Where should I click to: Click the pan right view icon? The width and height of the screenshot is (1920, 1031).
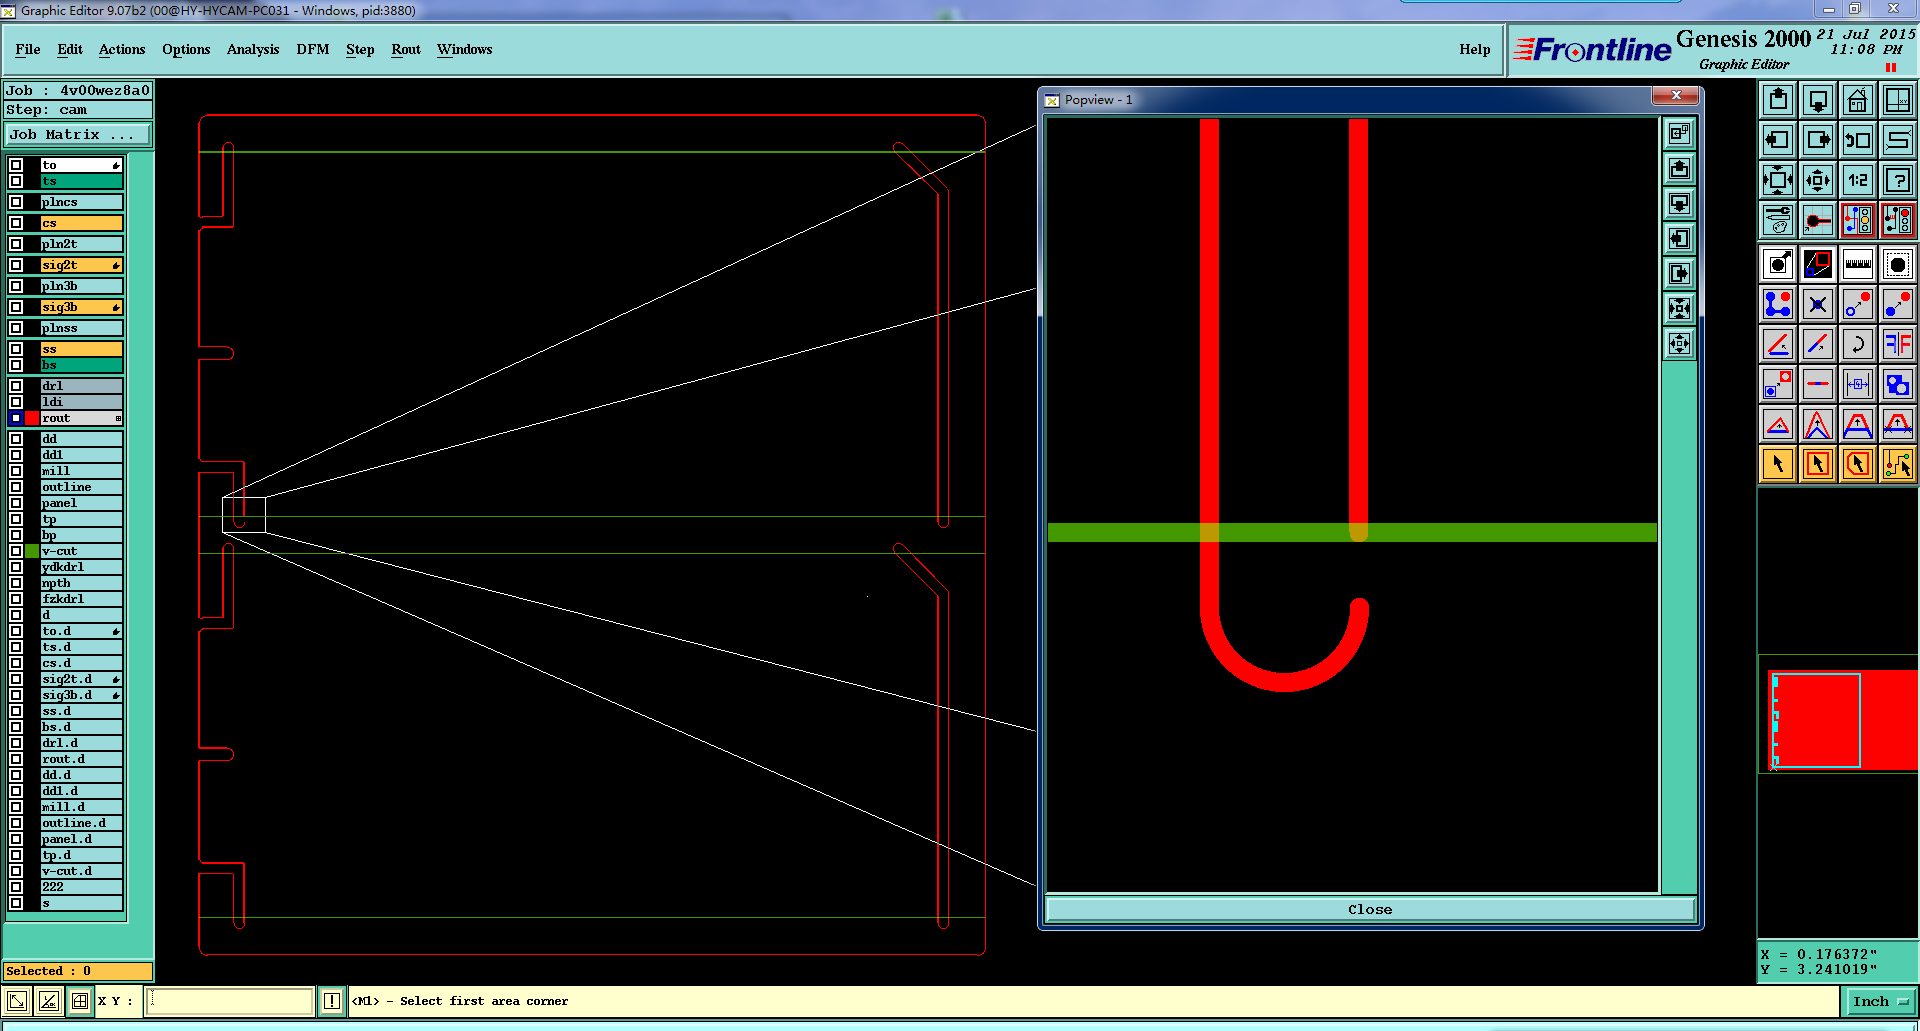point(1818,140)
